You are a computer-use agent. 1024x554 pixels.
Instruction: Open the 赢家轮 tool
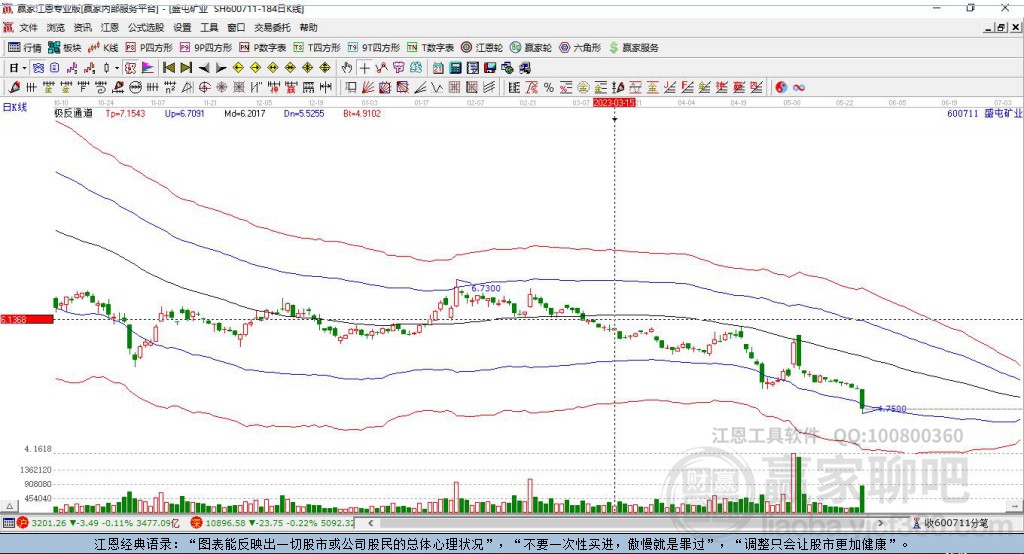point(531,48)
